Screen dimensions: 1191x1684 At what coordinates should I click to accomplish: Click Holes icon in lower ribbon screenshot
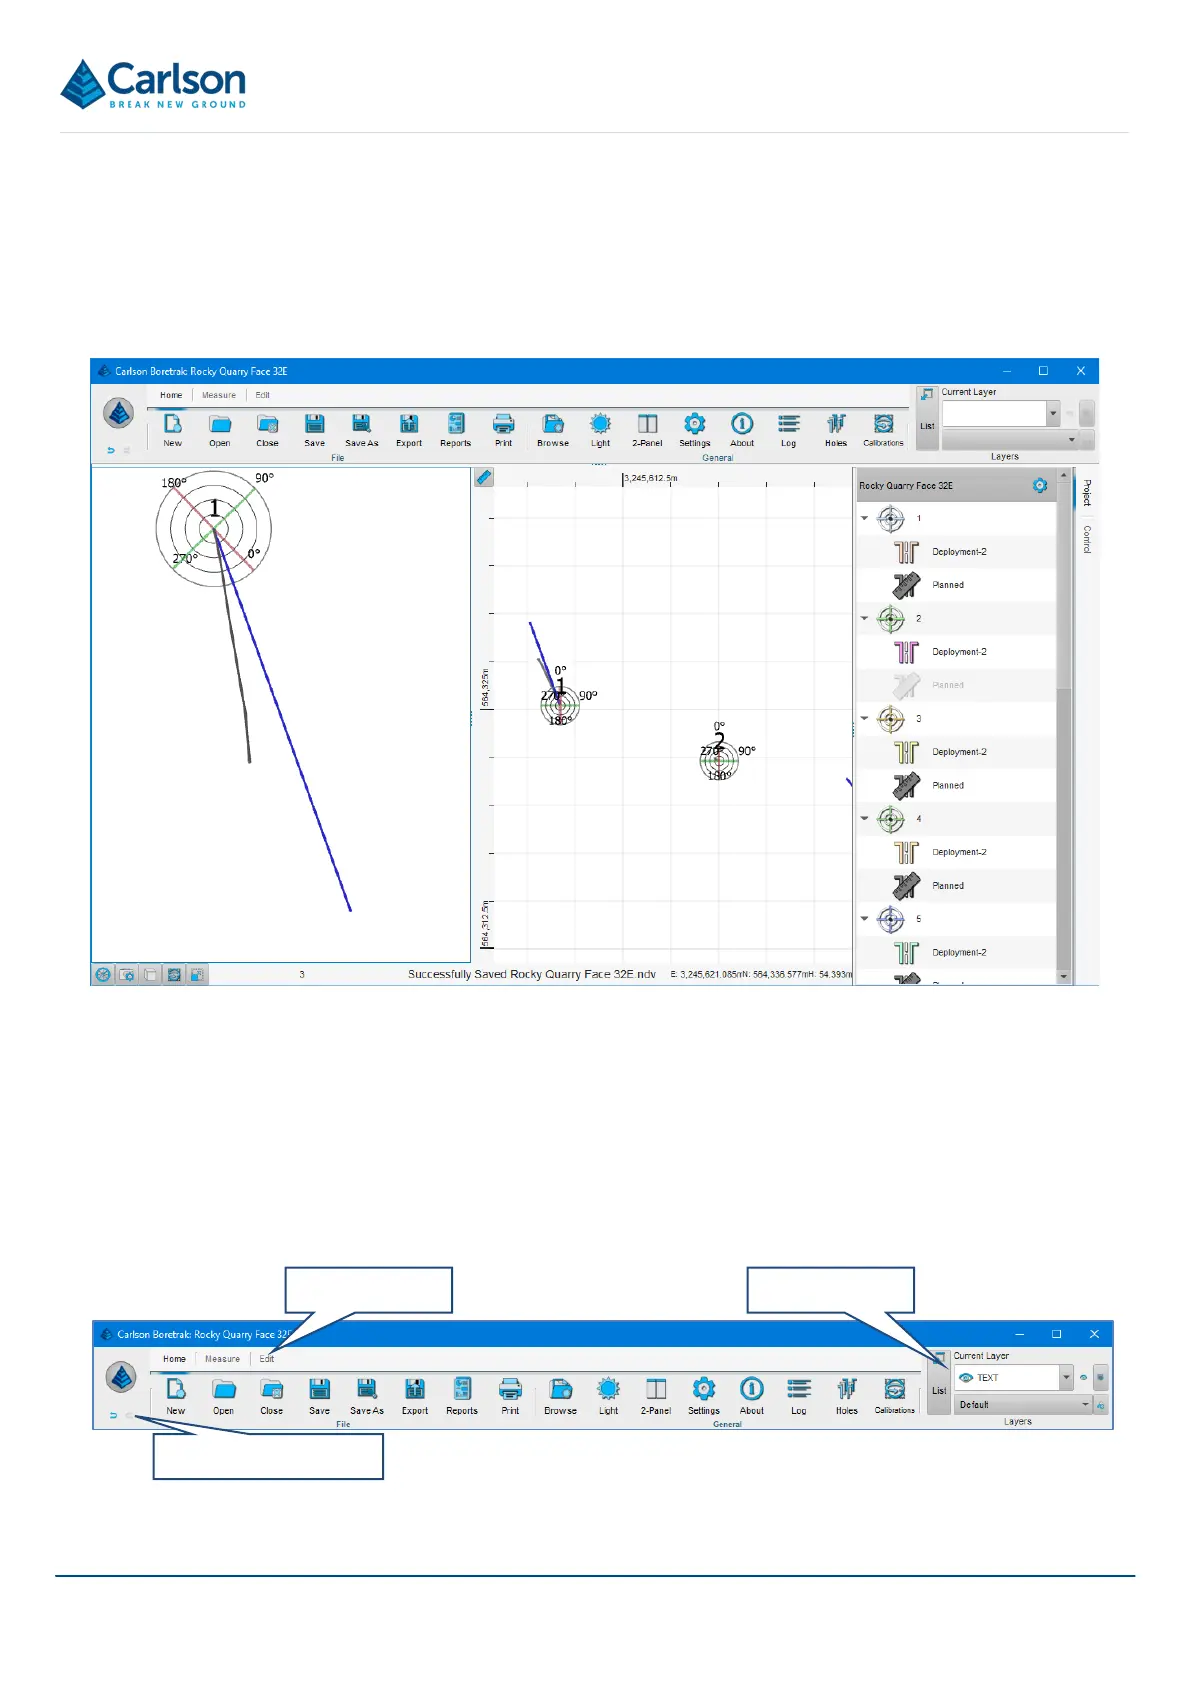847,1389
